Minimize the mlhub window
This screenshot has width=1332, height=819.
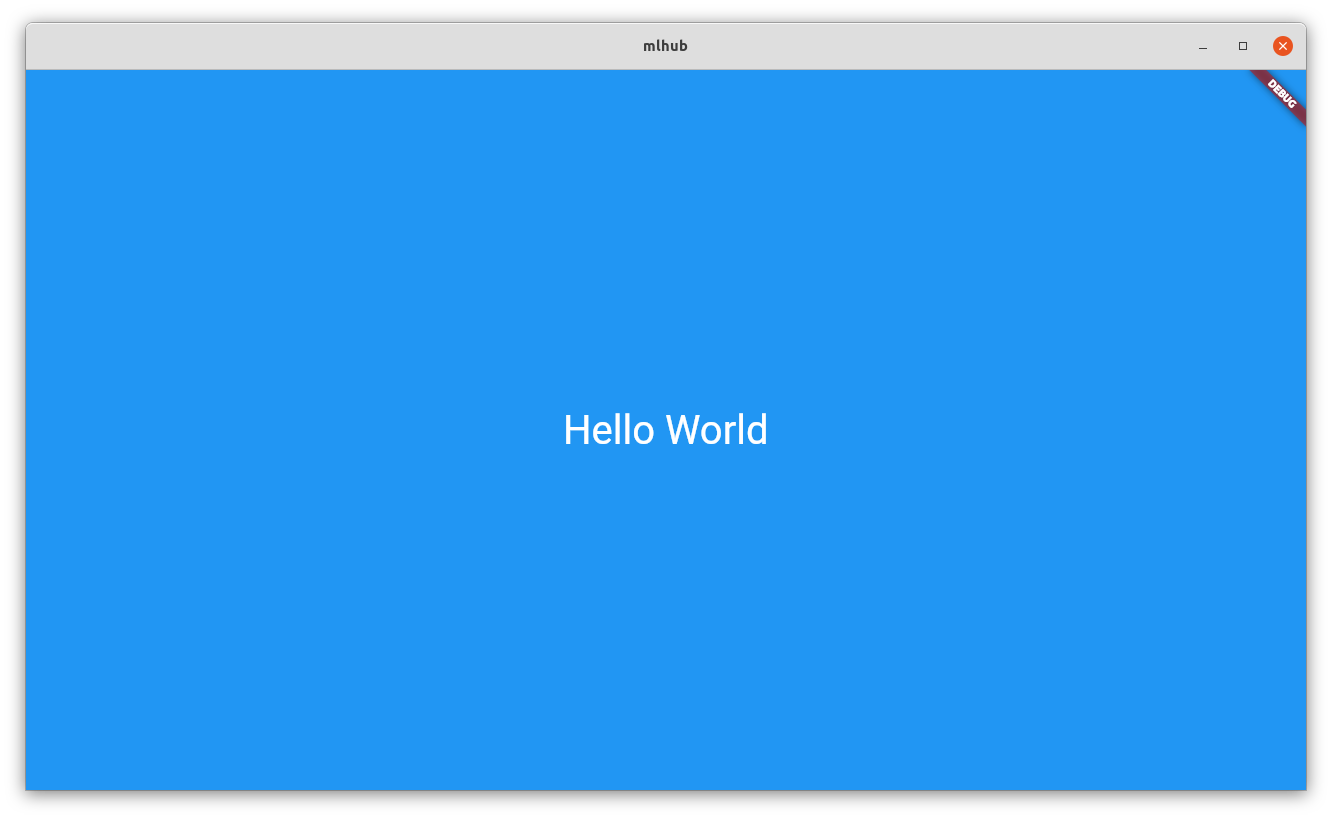click(x=1203, y=46)
